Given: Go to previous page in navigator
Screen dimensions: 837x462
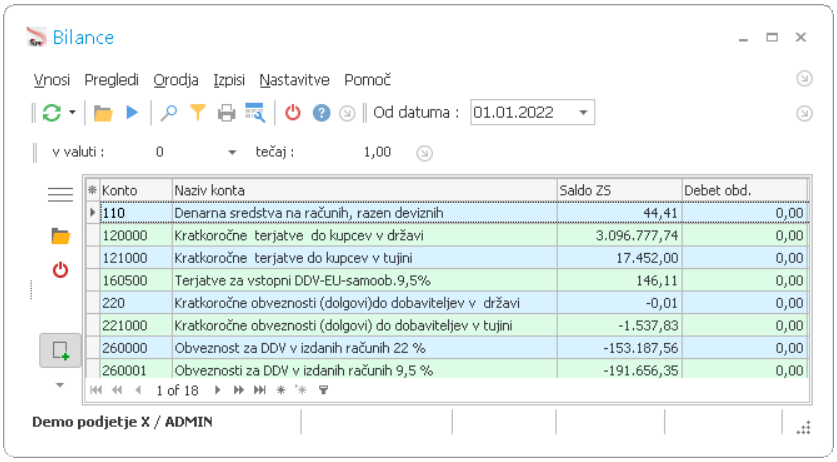Looking at the screenshot, I should coord(117,390).
